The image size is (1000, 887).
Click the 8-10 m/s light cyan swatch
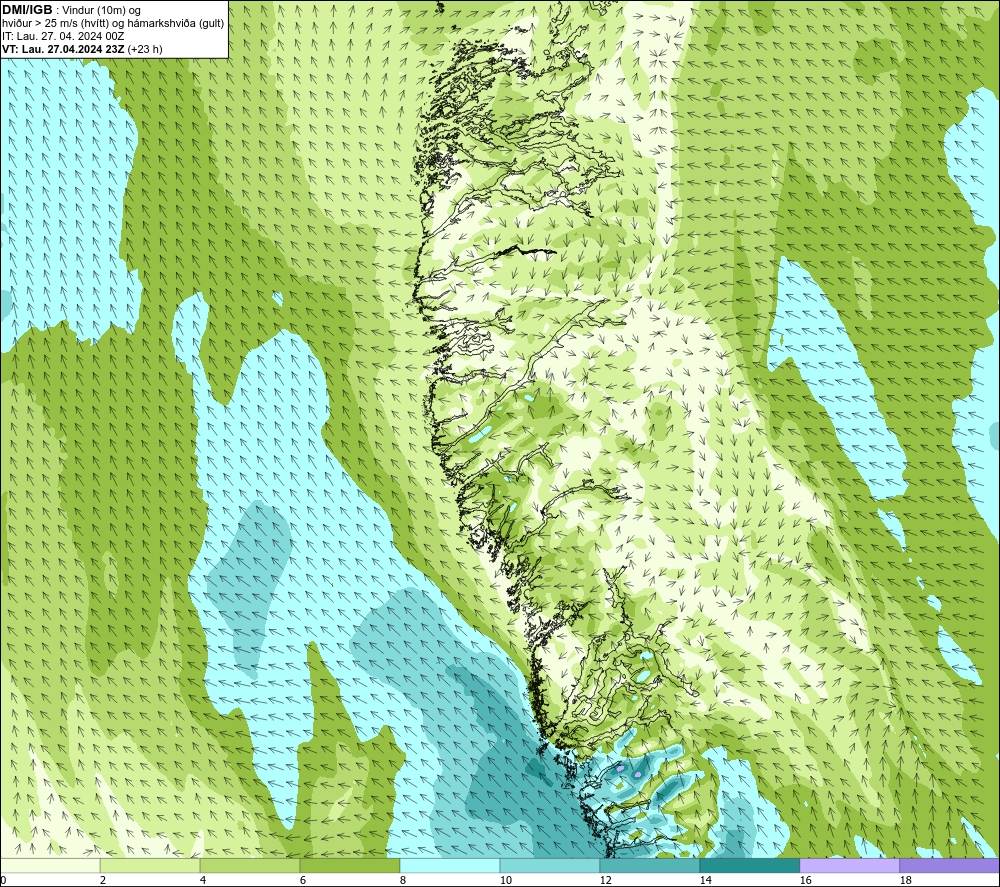[x=450, y=865]
